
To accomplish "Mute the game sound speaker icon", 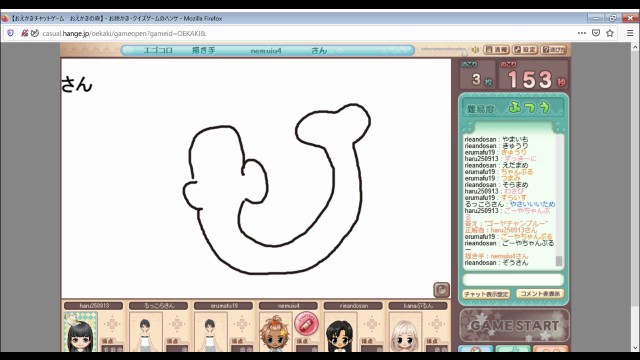I will (x=475, y=50).
